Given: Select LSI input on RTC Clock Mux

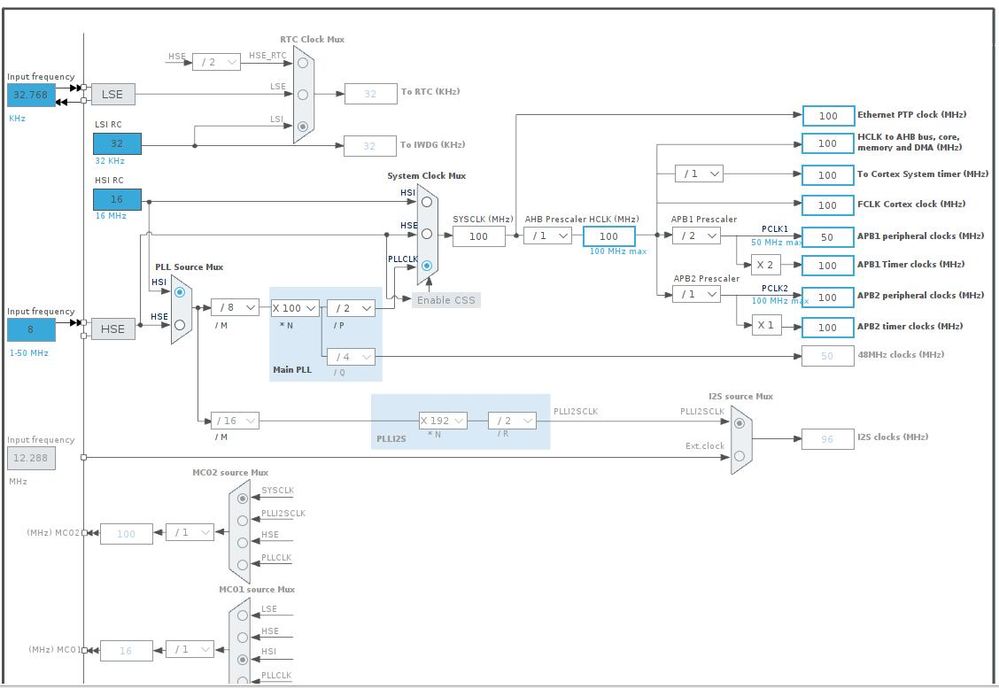Looking at the screenshot, I should coord(303,126).
